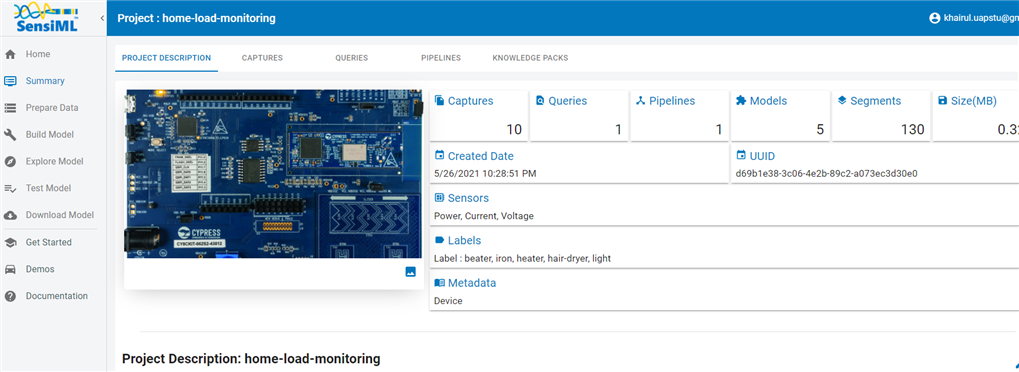Switch to the Captures tab
Screen dimensions: 1019x372
[262, 58]
